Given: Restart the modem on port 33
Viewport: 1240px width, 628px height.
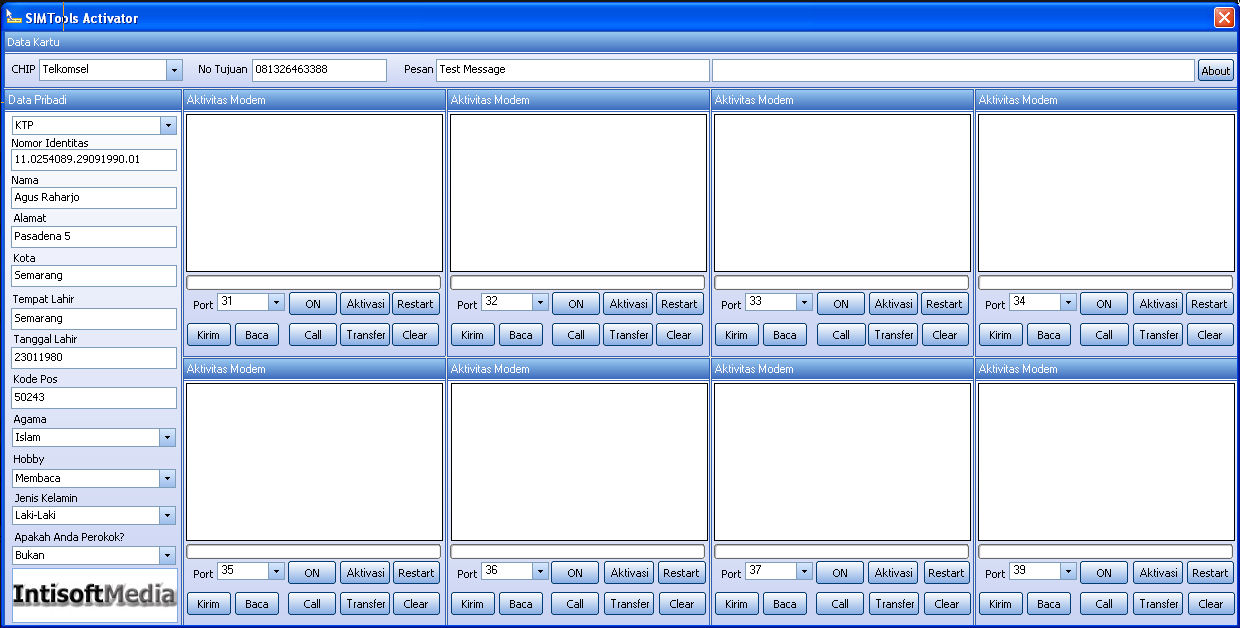Looking at the screenshot, I should click(945, 304).
